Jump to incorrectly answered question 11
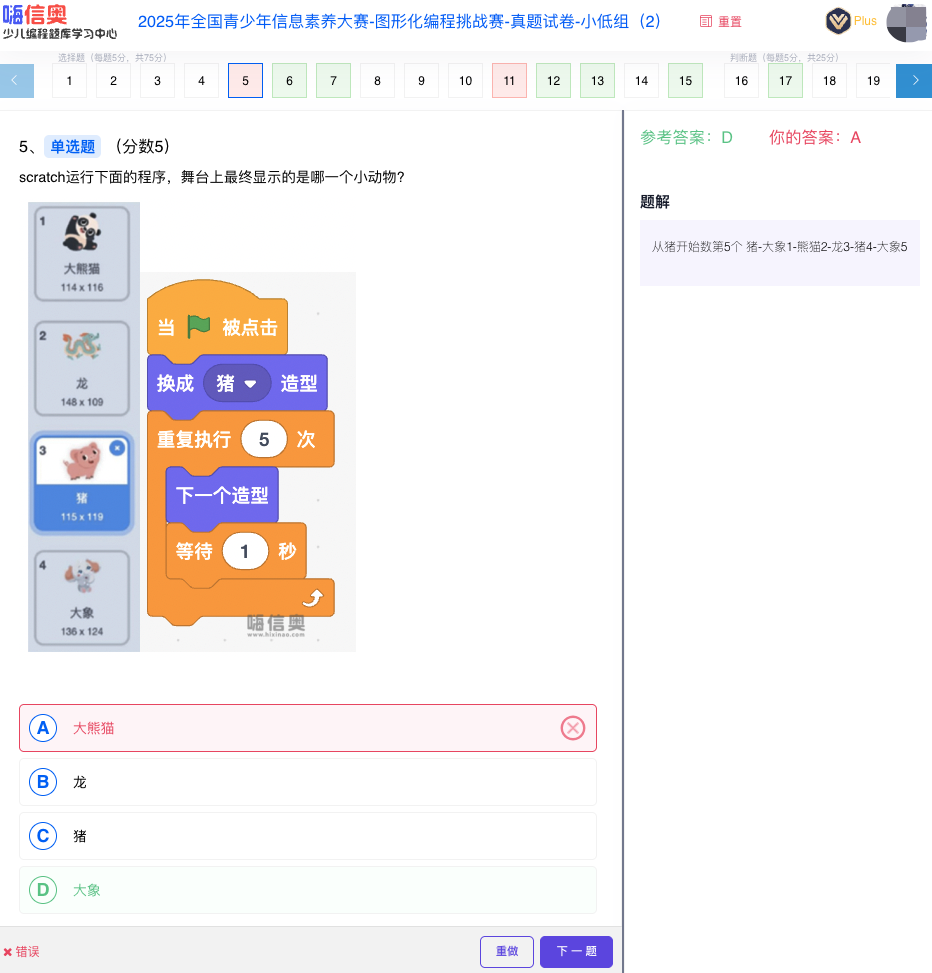The height and width of the screenshot is (973, 932). coord(509,81)
